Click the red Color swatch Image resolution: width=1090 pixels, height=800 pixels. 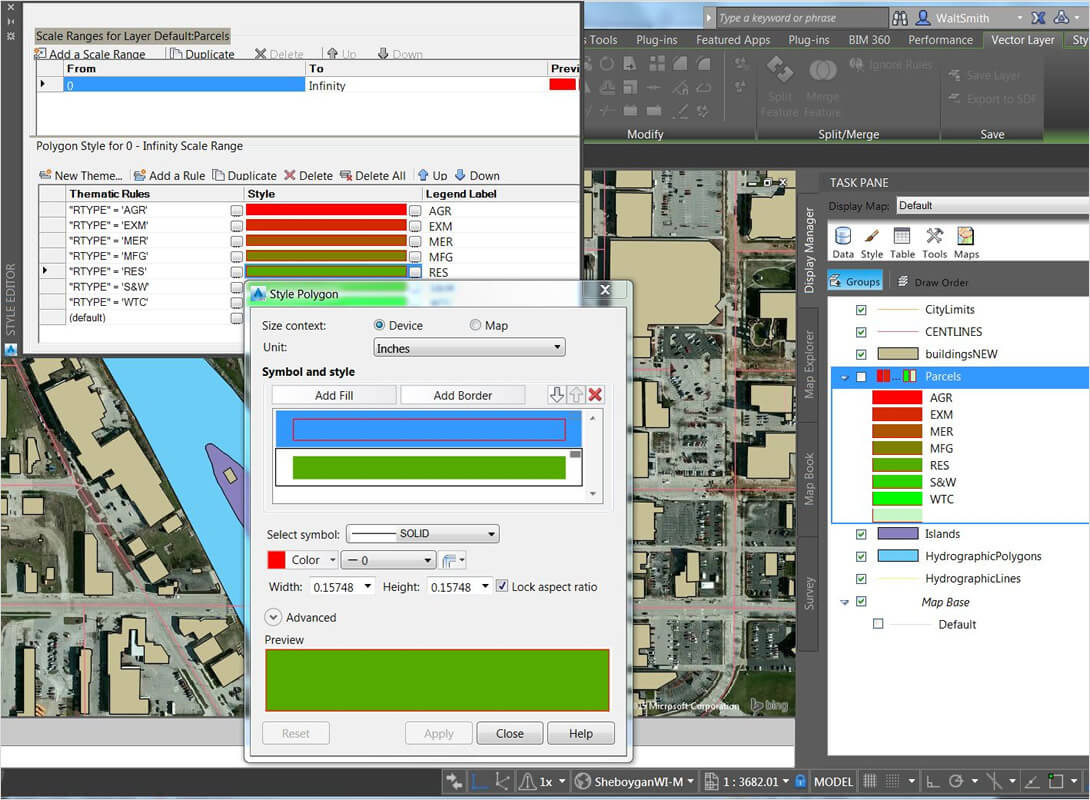(277, 560)
